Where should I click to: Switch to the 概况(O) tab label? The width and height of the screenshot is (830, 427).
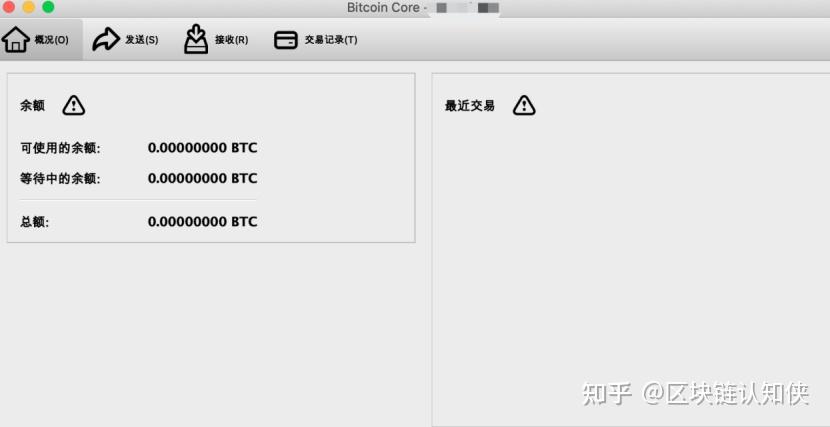(51, 40)
